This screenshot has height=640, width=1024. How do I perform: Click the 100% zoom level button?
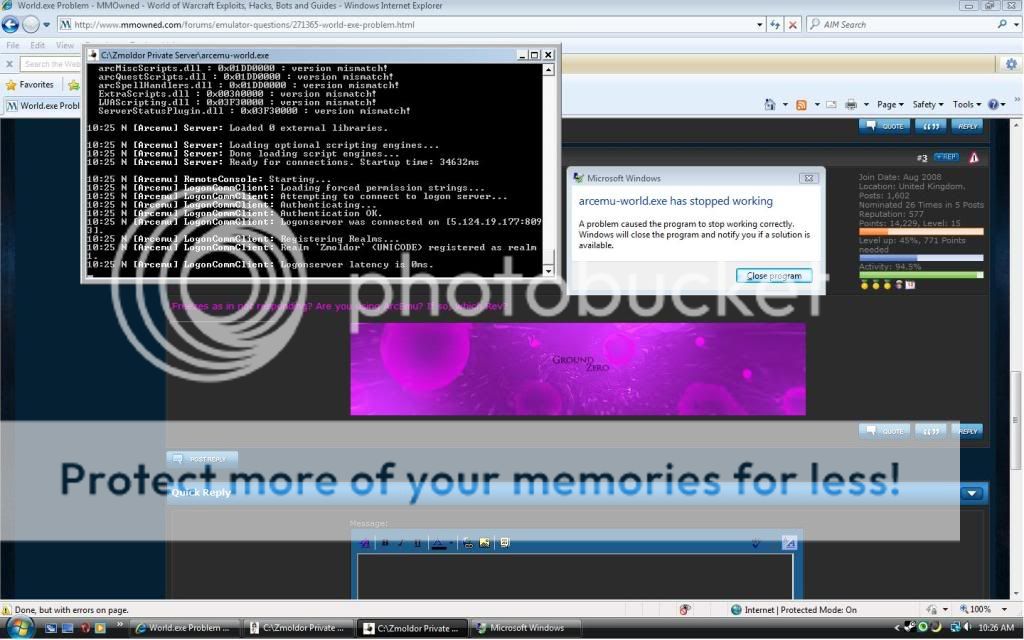point(976,609)
